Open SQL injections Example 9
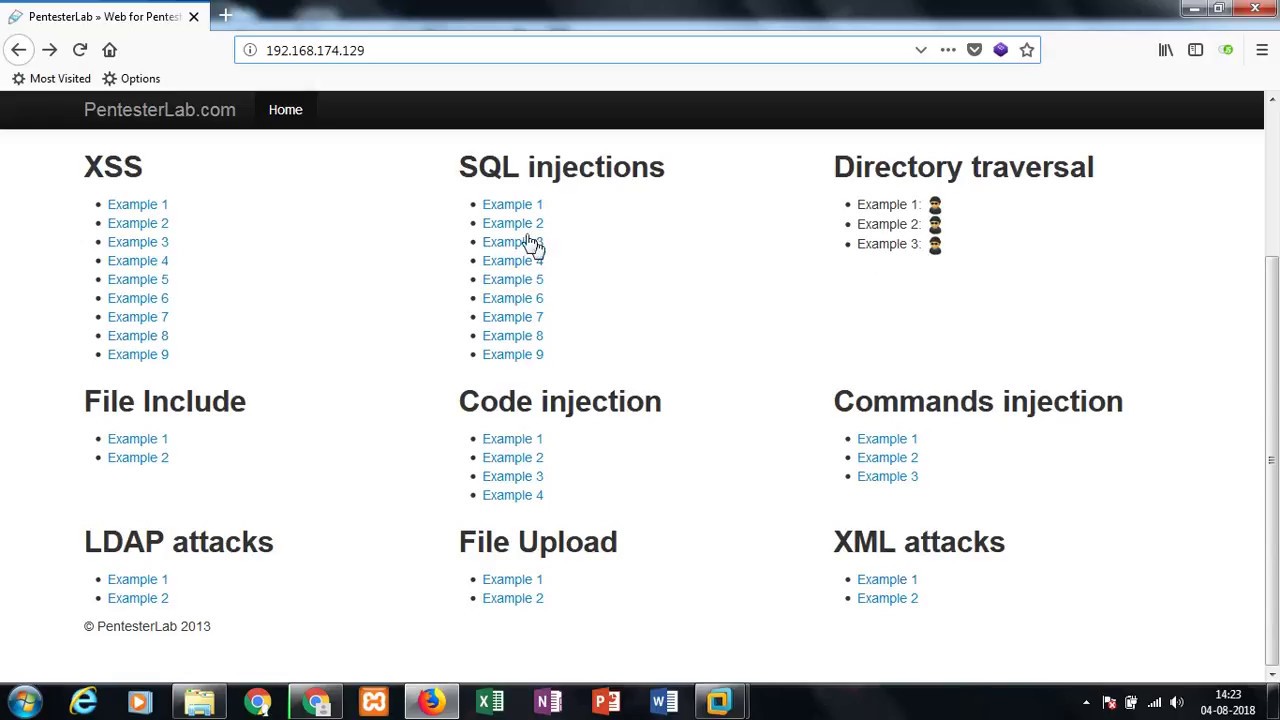The image size is (1280, 720). click(x=513, y=354)
